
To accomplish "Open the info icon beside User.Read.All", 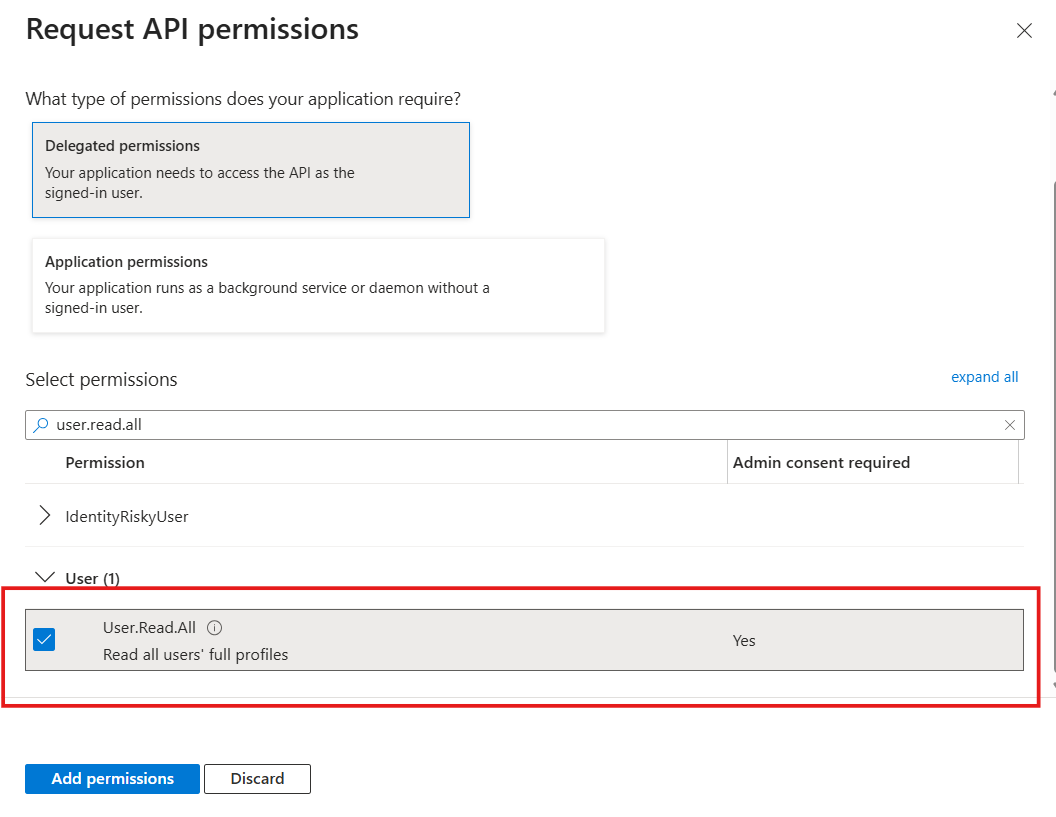I will click(214, 628).
